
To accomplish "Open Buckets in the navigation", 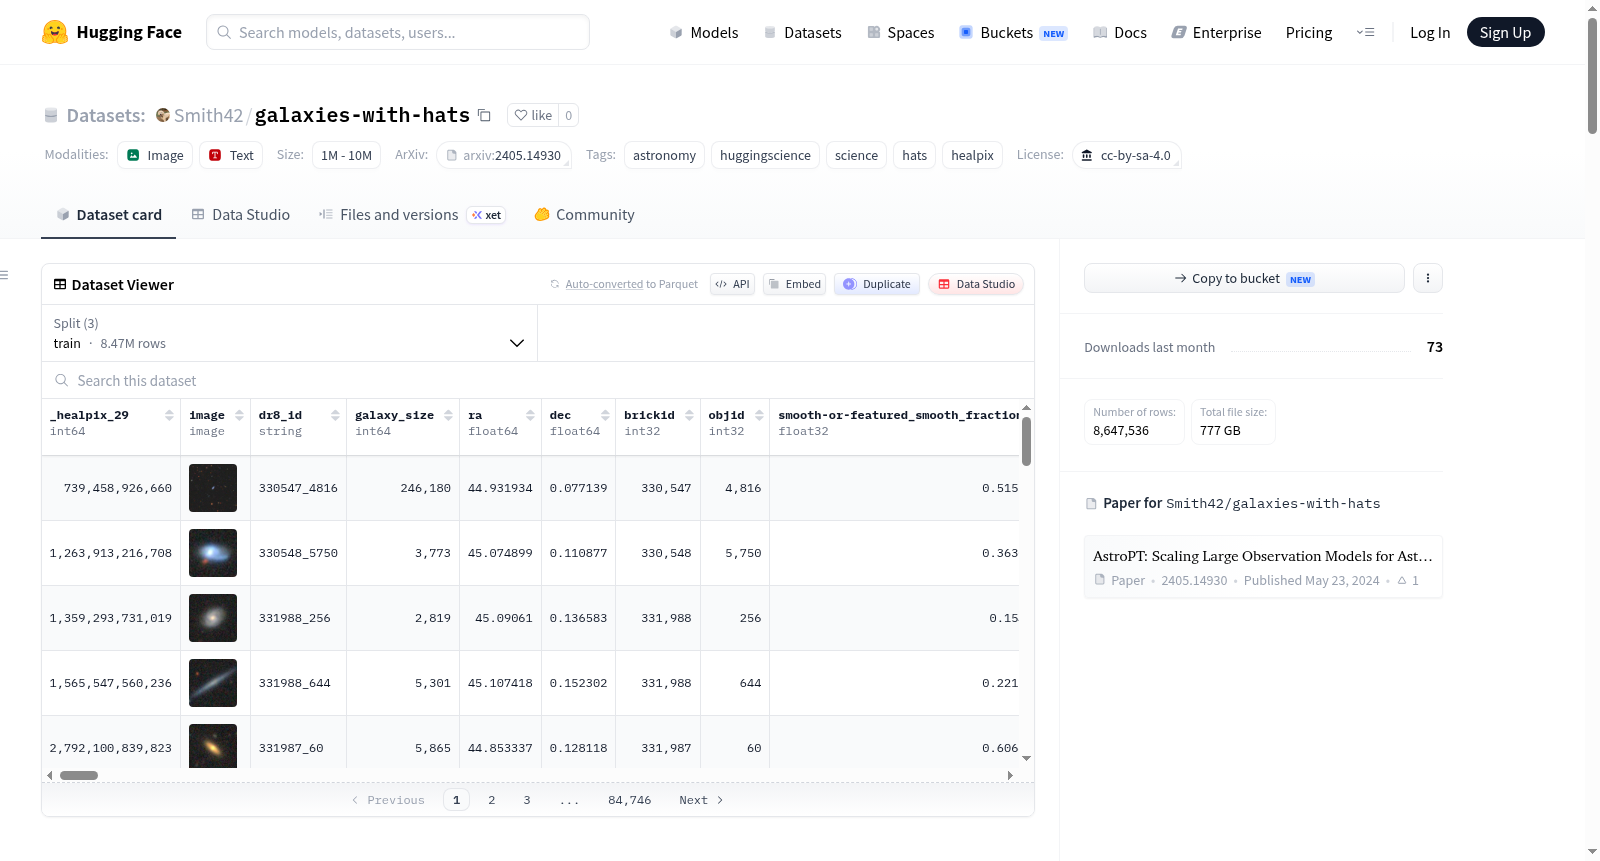I will click(x=1013, y=32).
